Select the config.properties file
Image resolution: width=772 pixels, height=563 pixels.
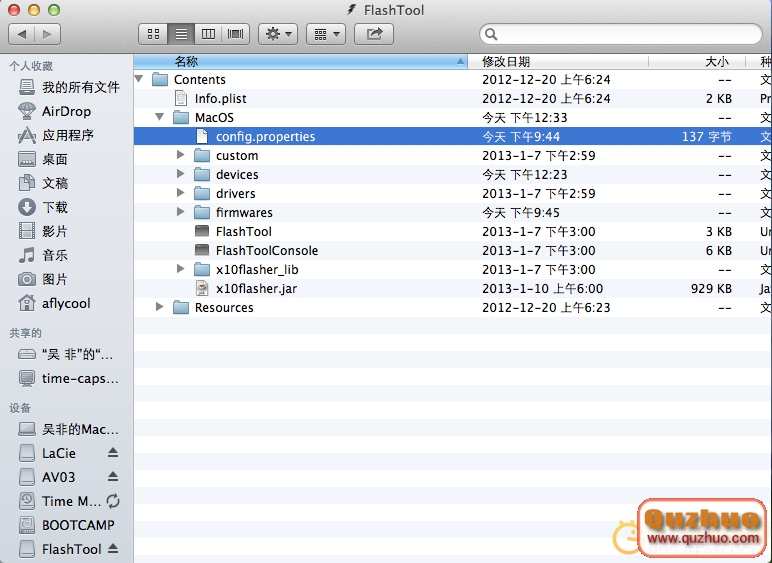[x=453, y=136]
